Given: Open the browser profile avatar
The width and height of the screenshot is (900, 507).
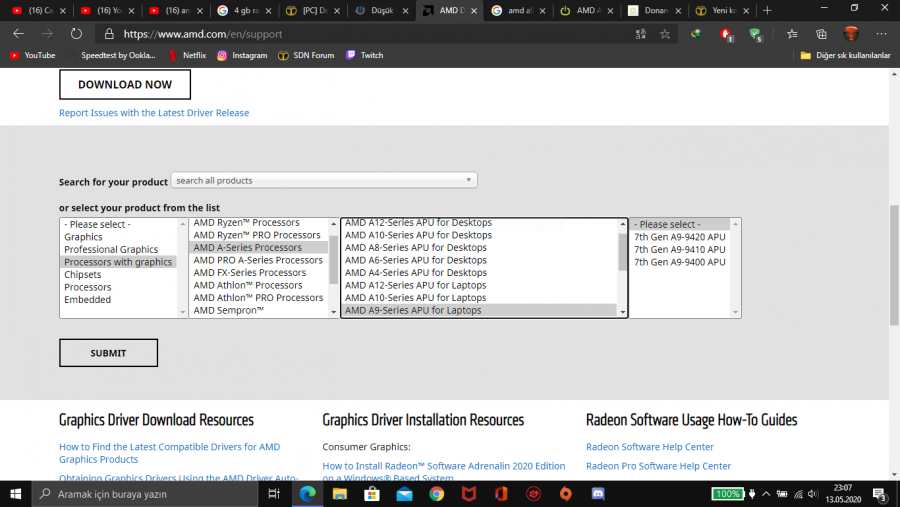Looking at the screenshot, I should pos(851,34).
